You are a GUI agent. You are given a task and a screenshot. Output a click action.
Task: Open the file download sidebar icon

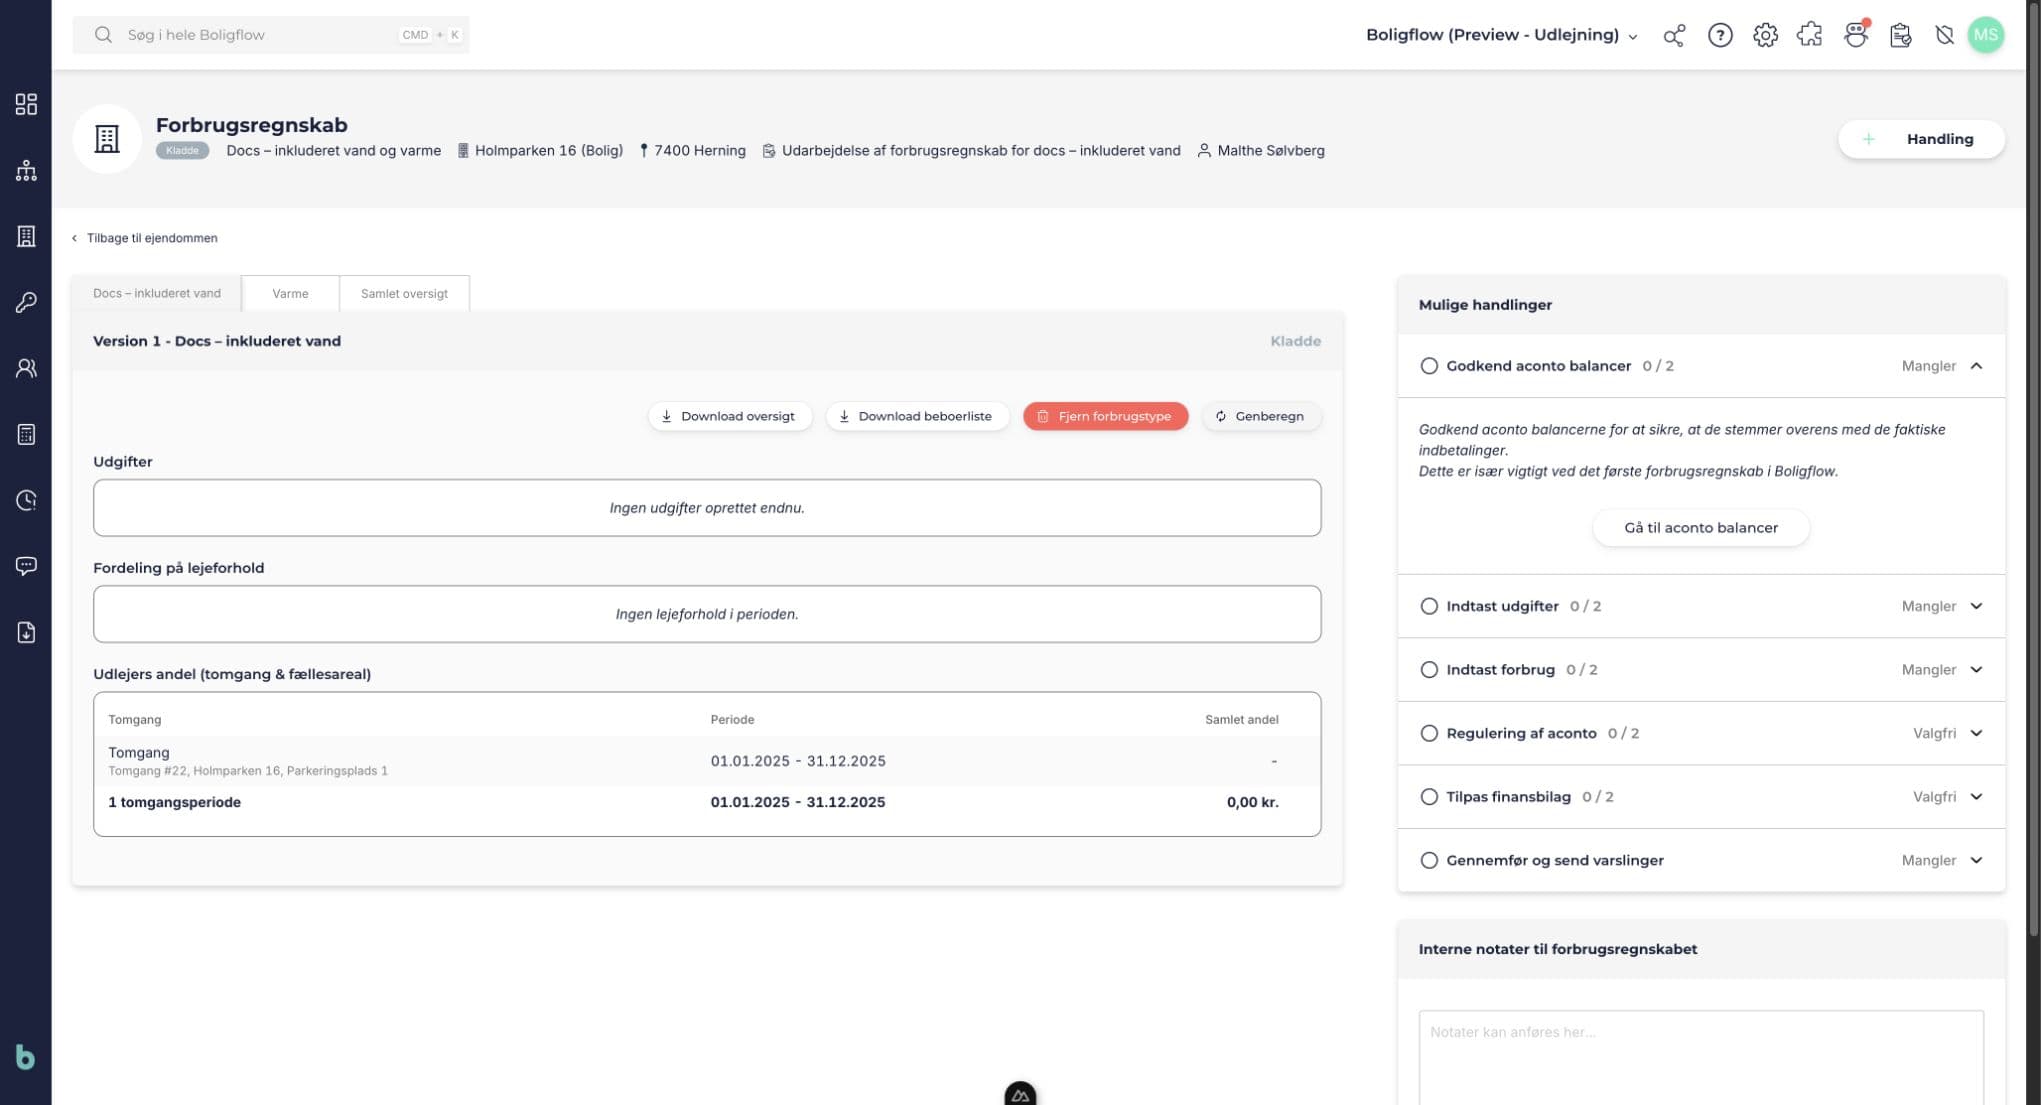pos(26,632)
